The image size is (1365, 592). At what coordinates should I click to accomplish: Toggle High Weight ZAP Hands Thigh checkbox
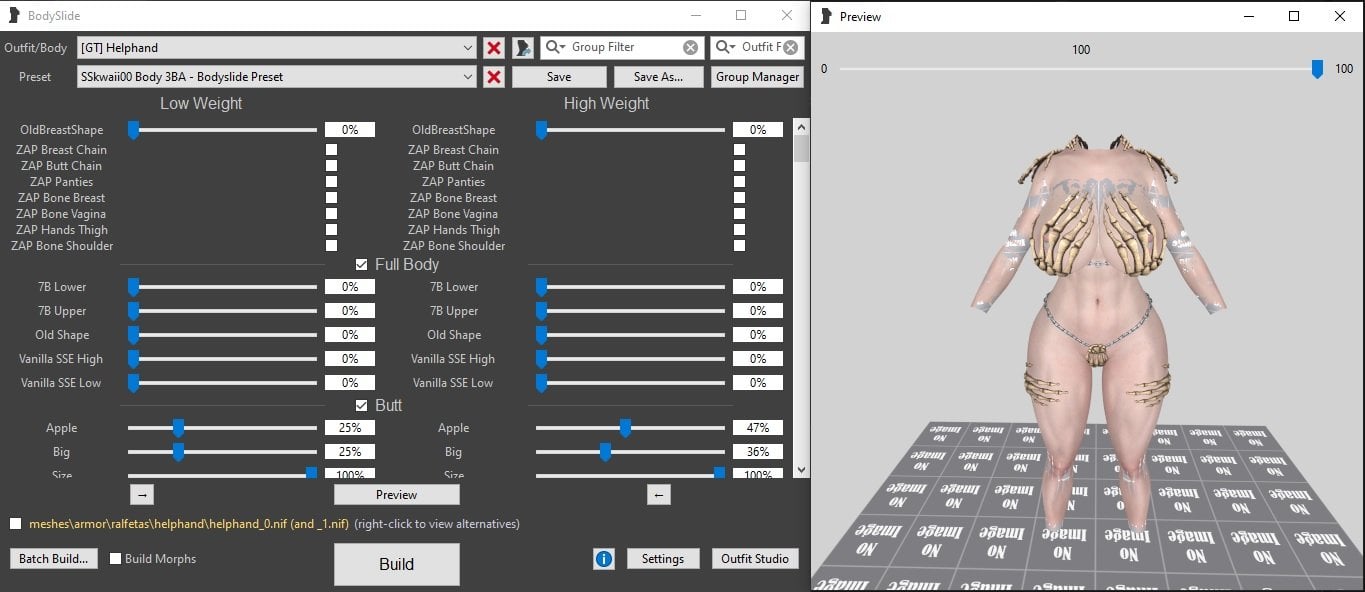[x=739, y=230]
